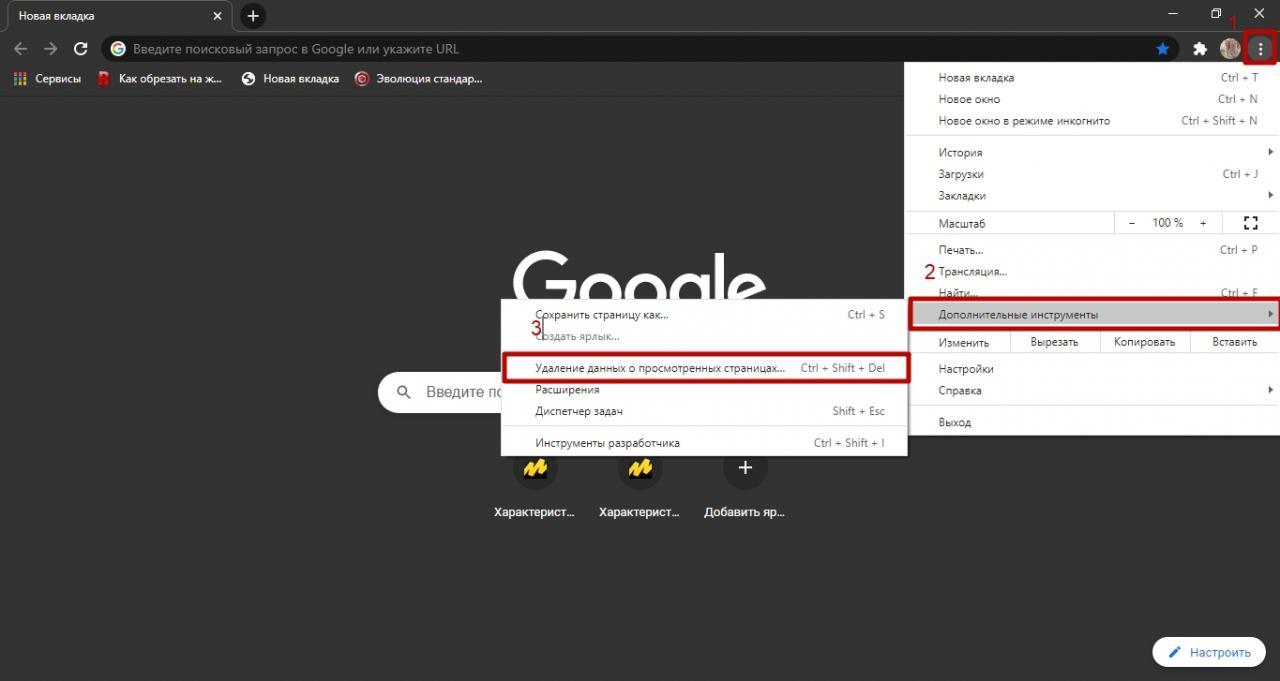Open the profile avatar in the toolbar
Viewport: 1280px width, 681px height.
click(x=1230, y=49)
